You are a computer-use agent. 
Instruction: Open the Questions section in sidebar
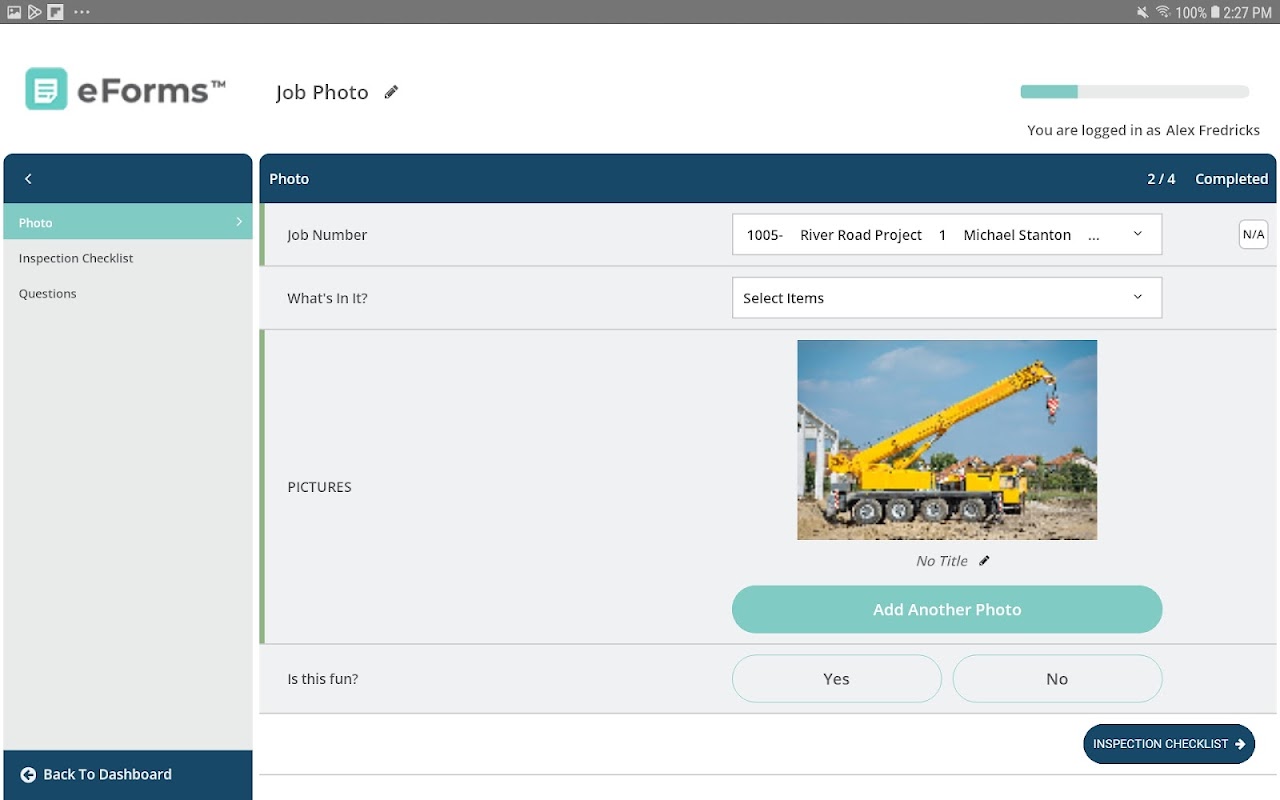click(x=48, y=294)
